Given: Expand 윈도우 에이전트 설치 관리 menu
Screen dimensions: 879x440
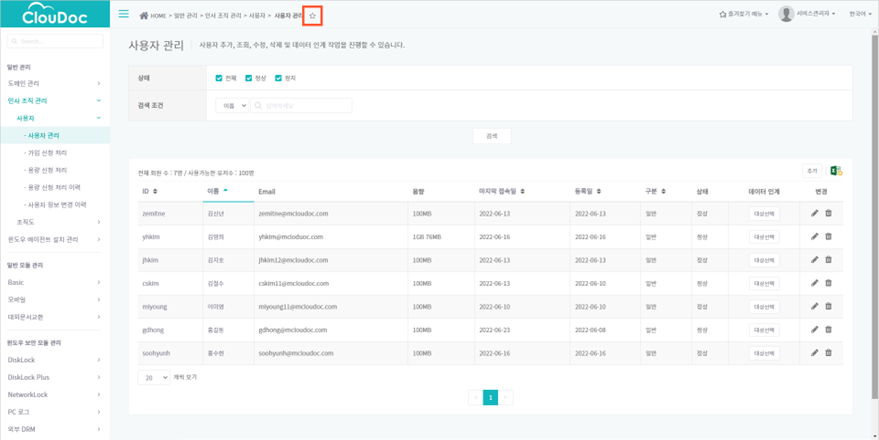Looking at the screenshot, I should pyautogui.click(x=54, y=239).
